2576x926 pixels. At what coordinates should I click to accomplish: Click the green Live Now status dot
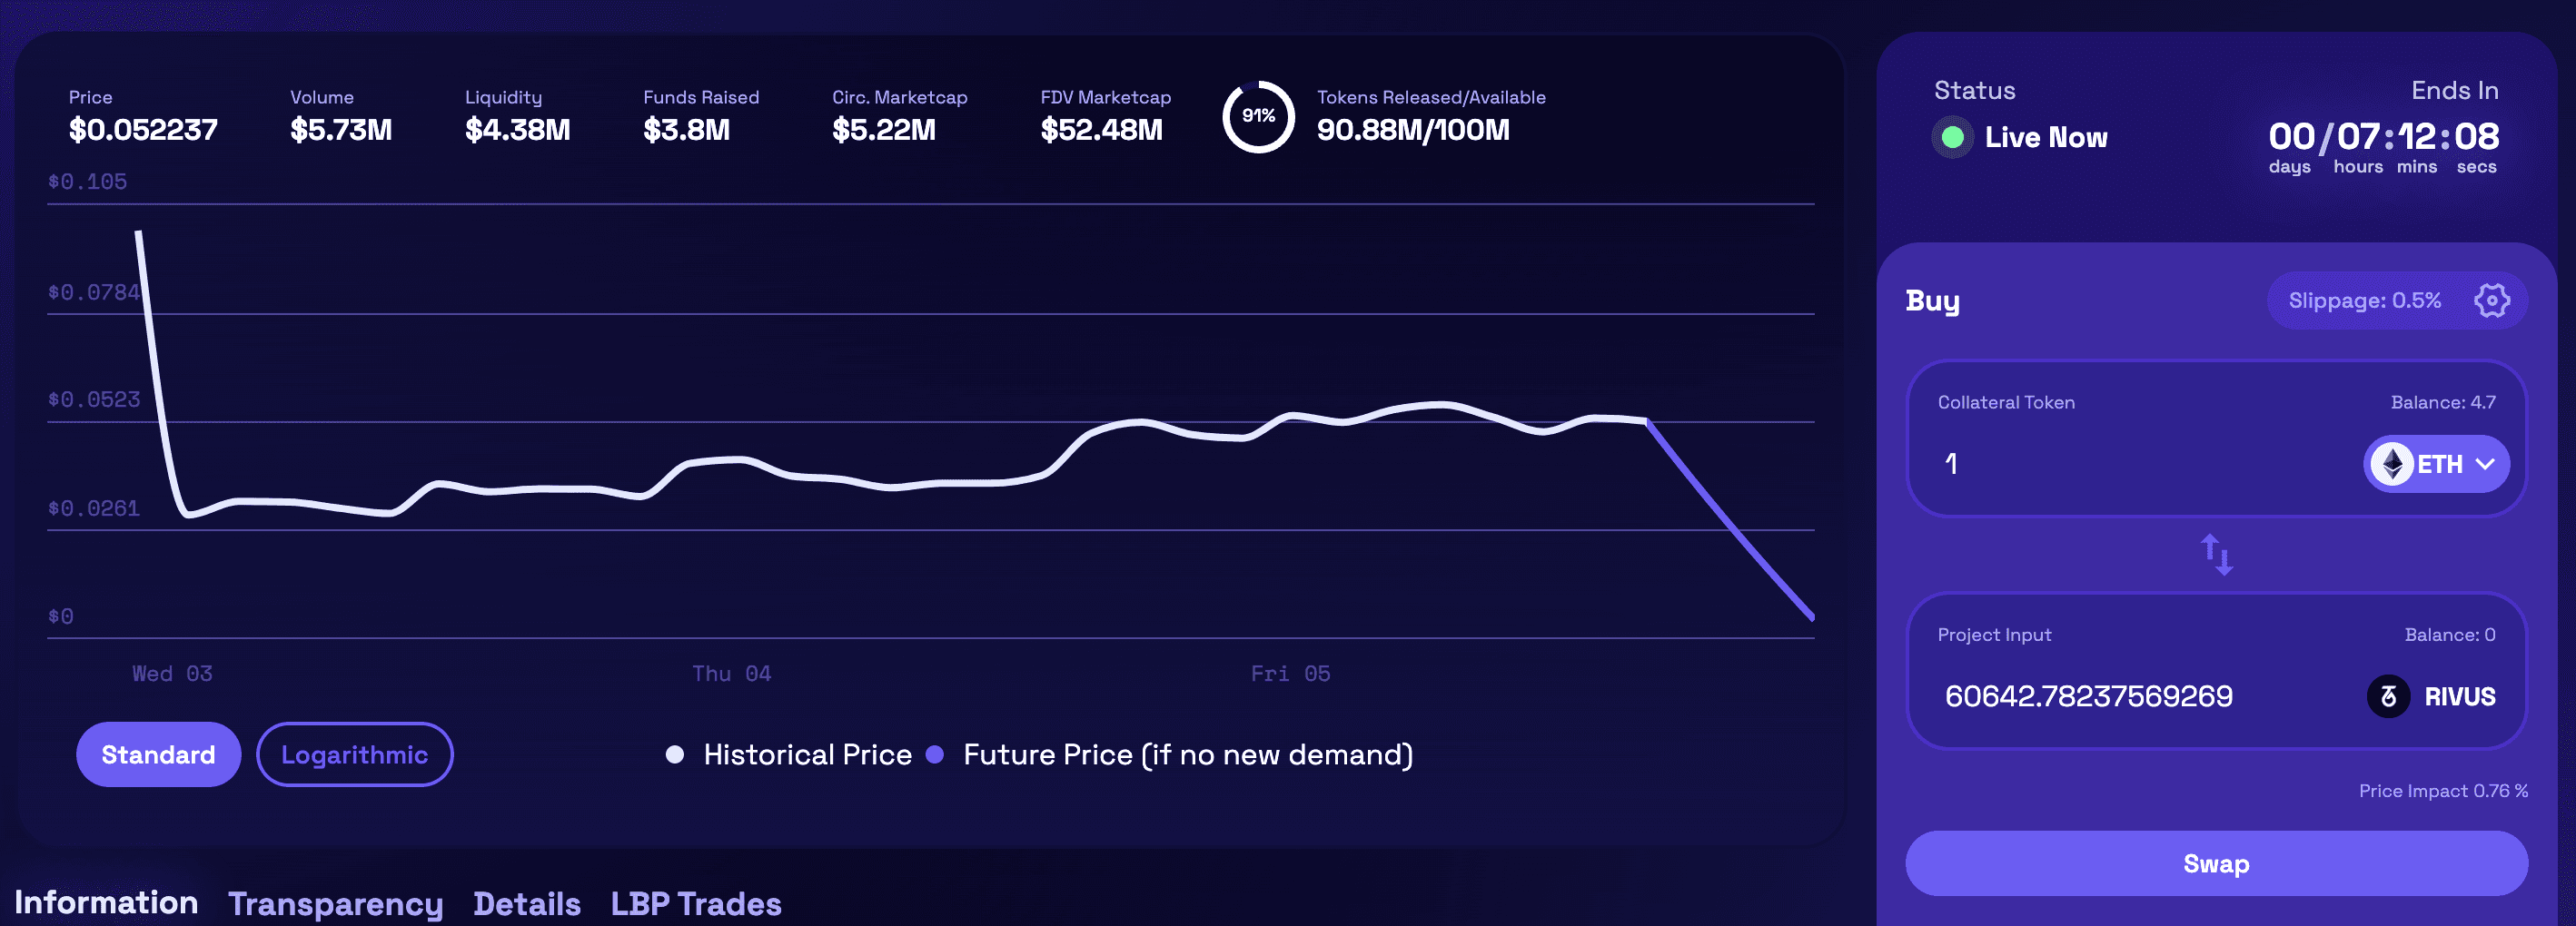[1952, 137]
